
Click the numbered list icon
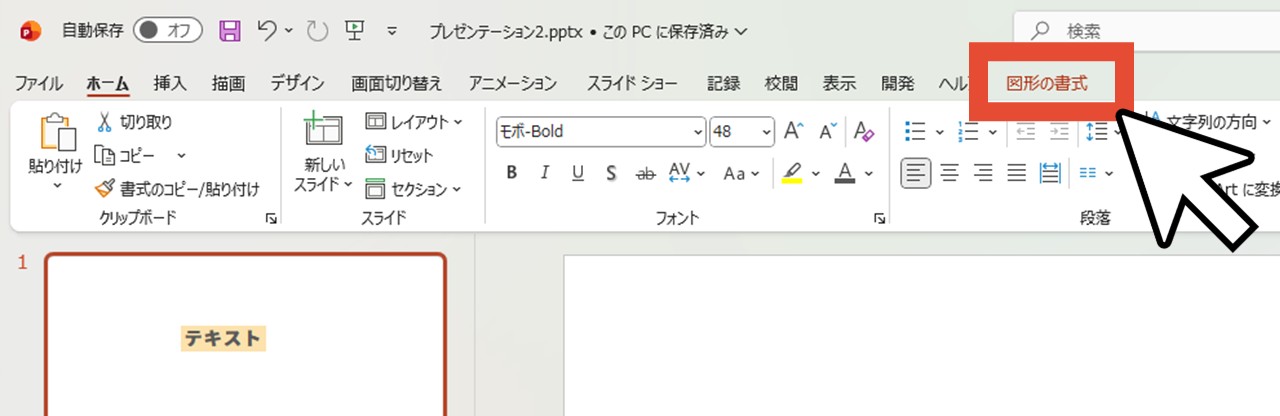tap(968, 131)
